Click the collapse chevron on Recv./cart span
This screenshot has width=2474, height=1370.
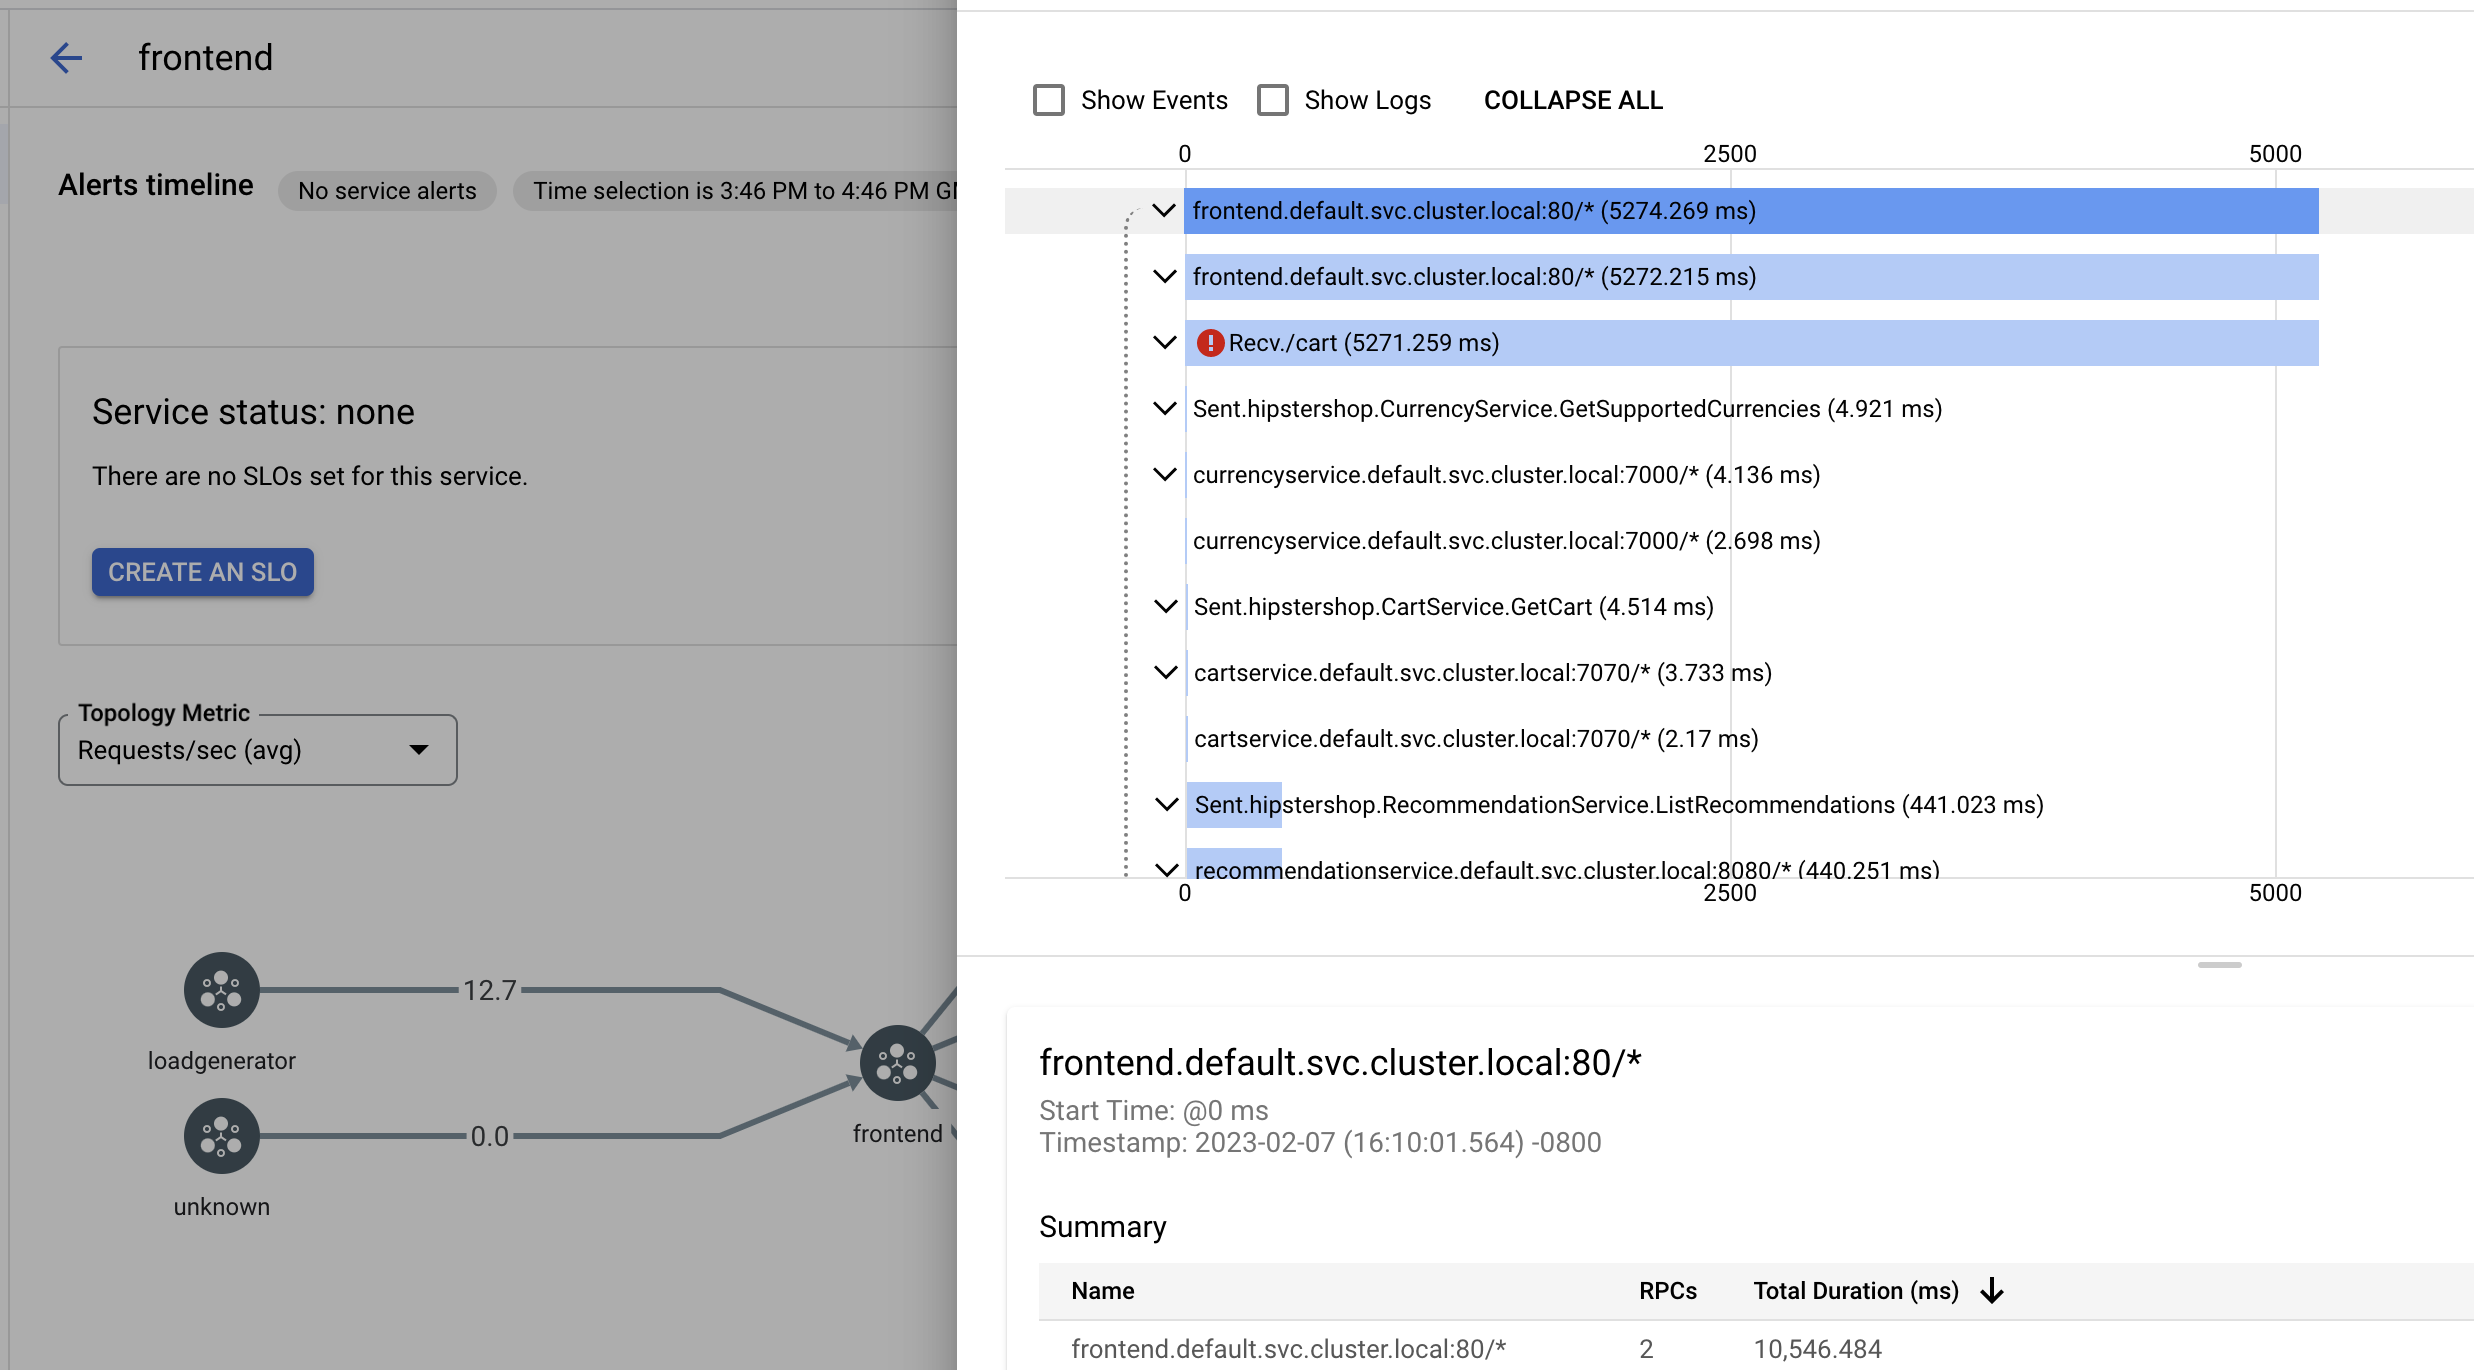click(1164, 341)
